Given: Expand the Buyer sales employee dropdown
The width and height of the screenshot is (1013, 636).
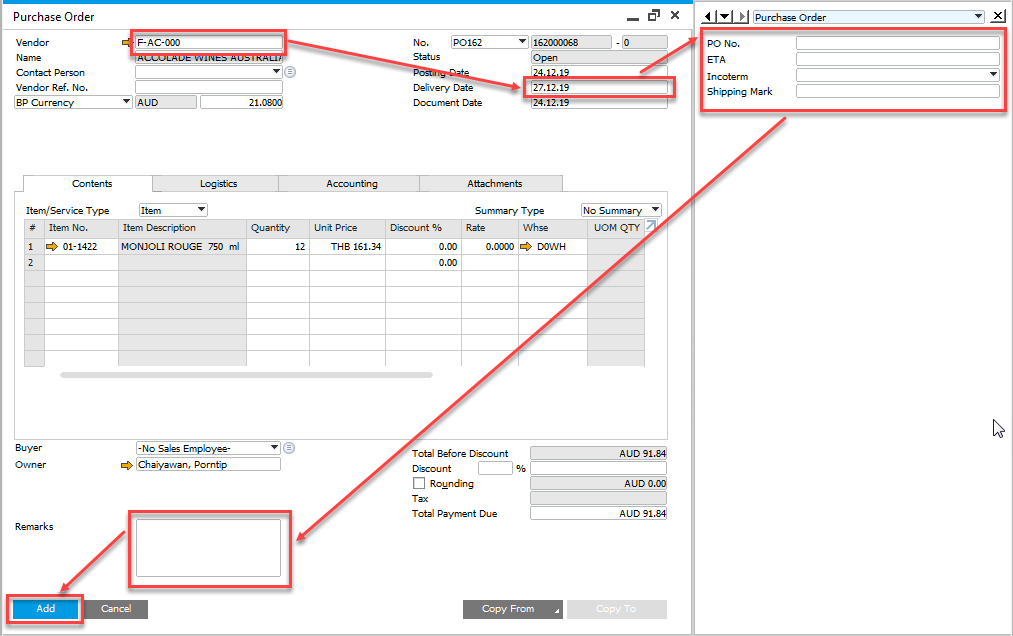Looking at the screenshot, I should [x=275, y=448].
